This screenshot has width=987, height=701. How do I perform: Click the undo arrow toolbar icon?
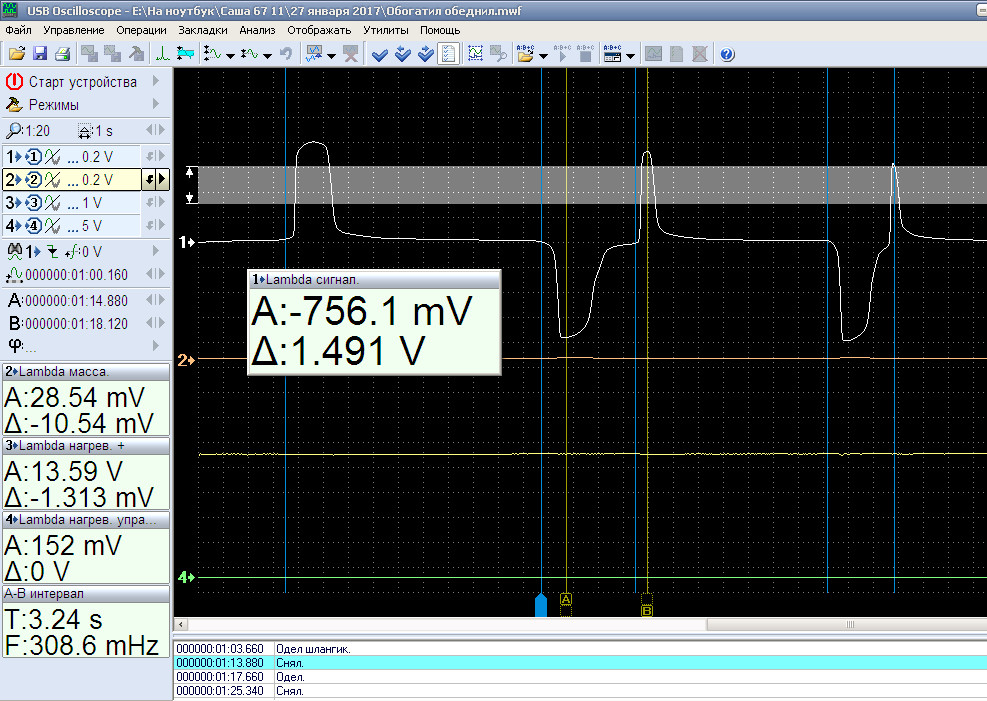[286, 54]
